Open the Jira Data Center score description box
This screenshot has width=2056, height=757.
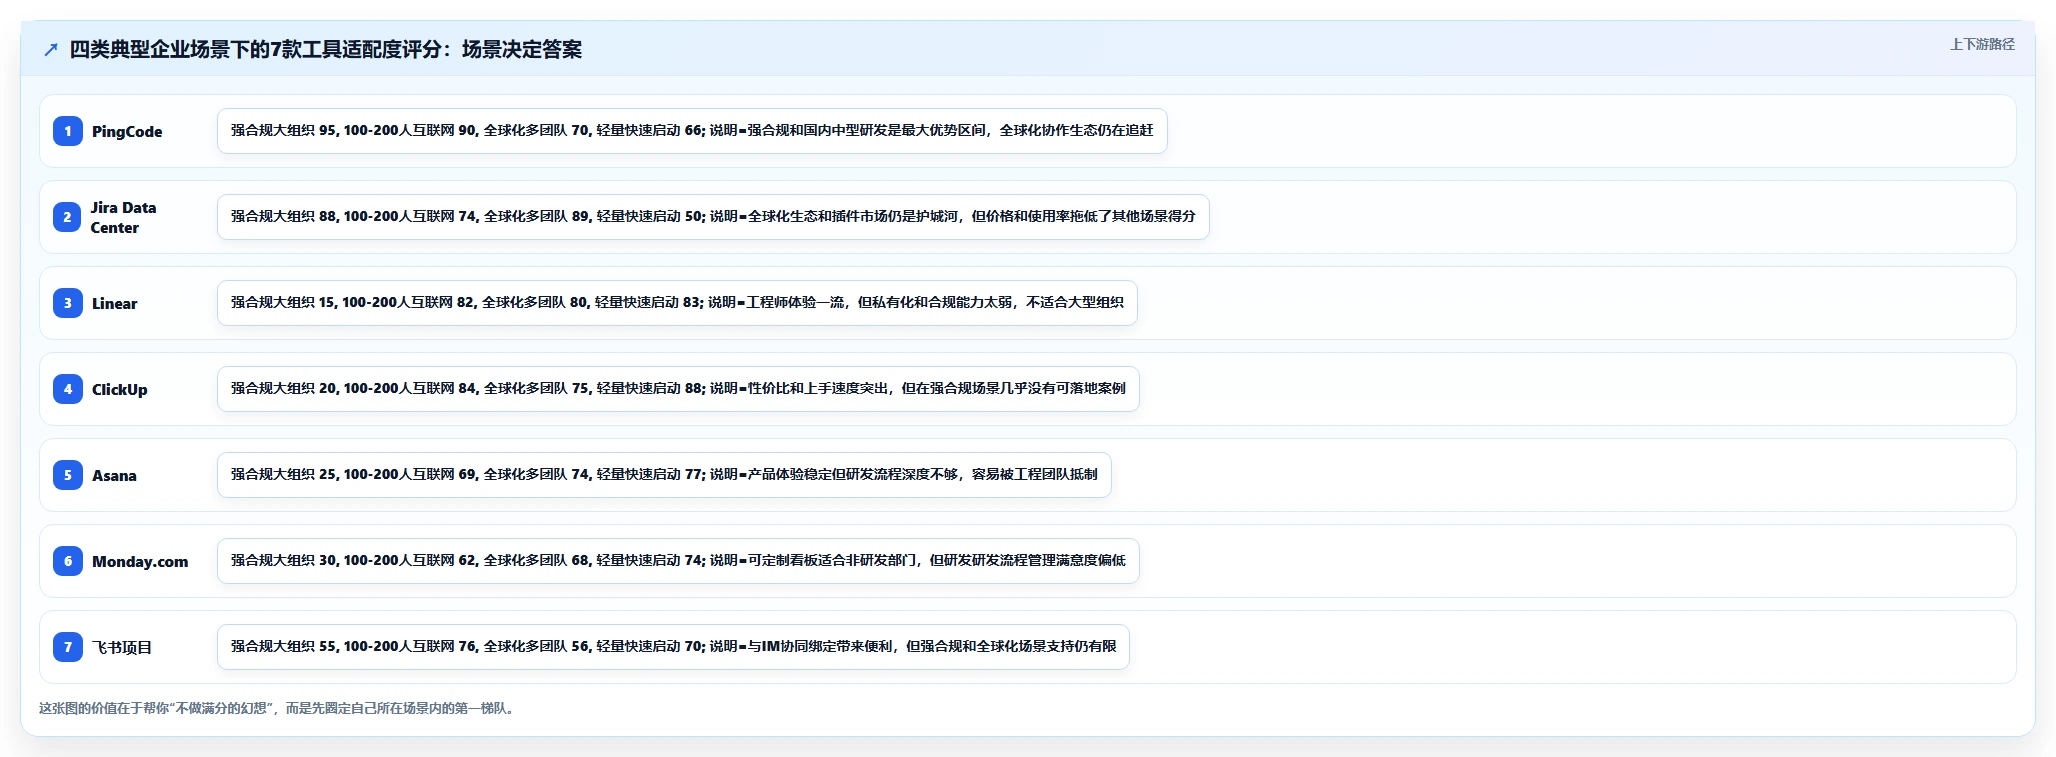pos(713,217)
